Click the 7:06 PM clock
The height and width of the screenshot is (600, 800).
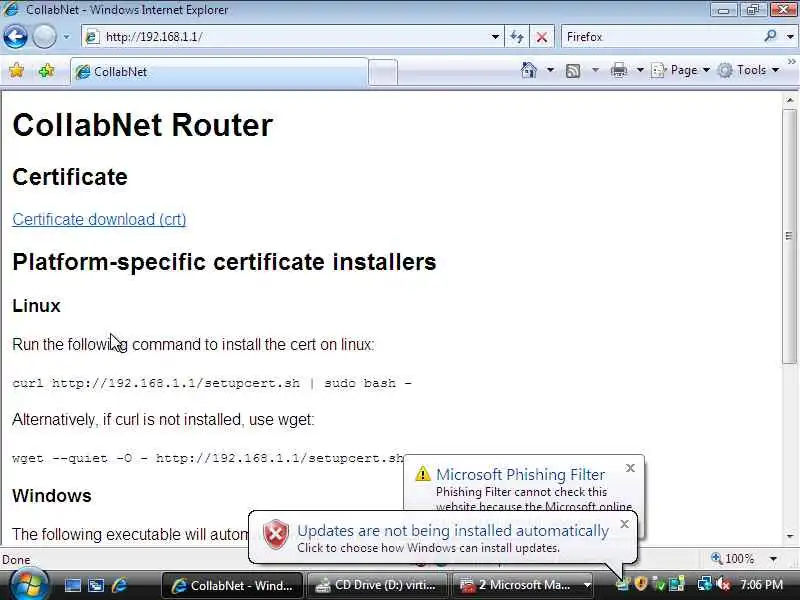761,585
